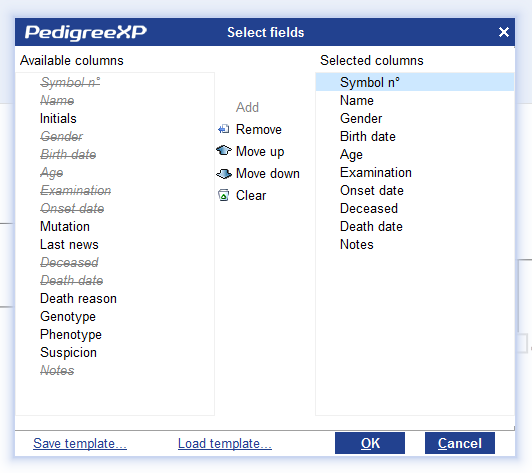Click the Cancel button

tap(460, 443)
